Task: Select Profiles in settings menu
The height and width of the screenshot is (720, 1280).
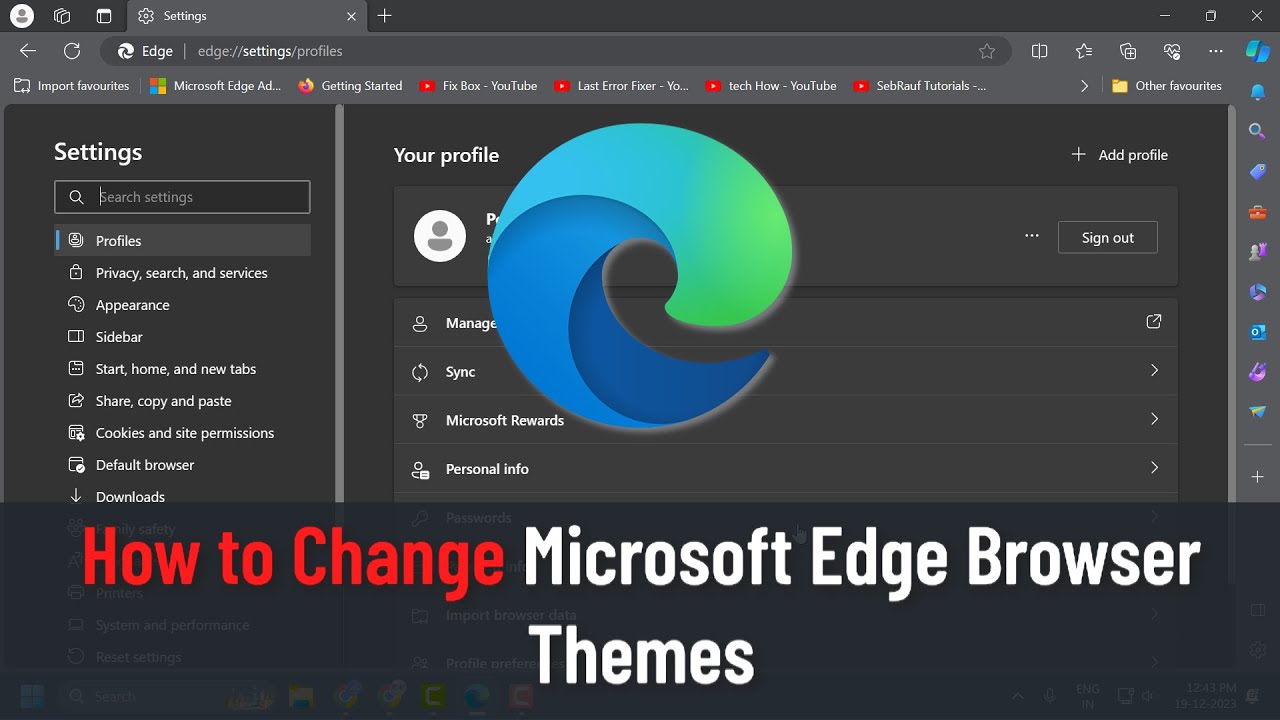Action: (x=182, y=241)
